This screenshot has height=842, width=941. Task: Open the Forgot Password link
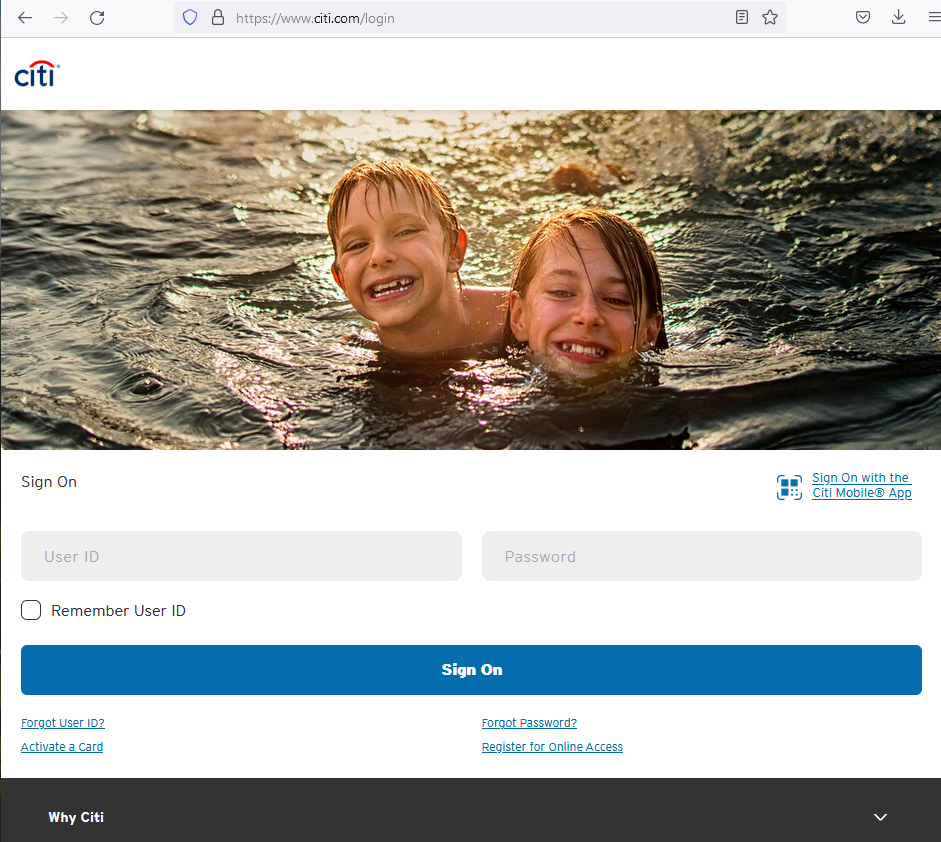point(529,722)
